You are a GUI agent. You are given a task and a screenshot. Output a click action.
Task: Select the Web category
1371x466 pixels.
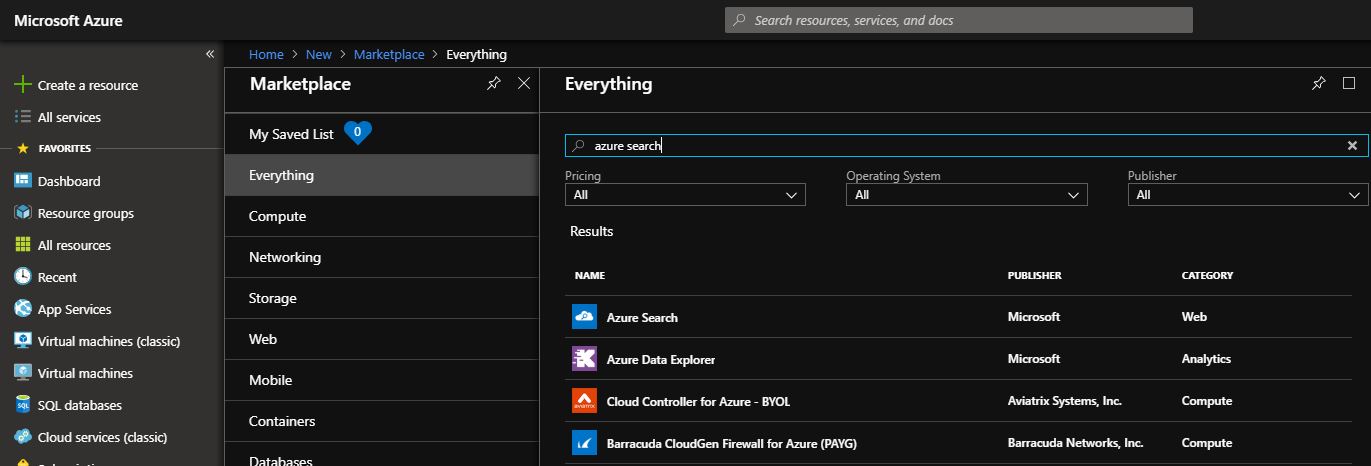point(381,339)
